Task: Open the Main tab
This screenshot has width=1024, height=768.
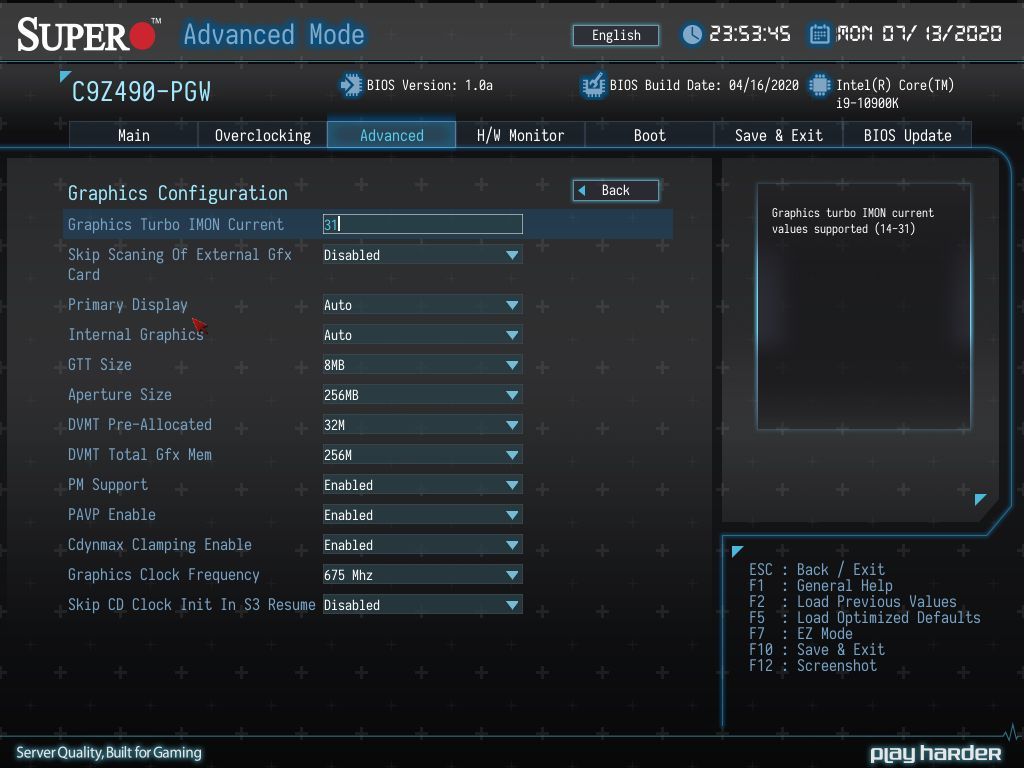Action: [133, 135]
